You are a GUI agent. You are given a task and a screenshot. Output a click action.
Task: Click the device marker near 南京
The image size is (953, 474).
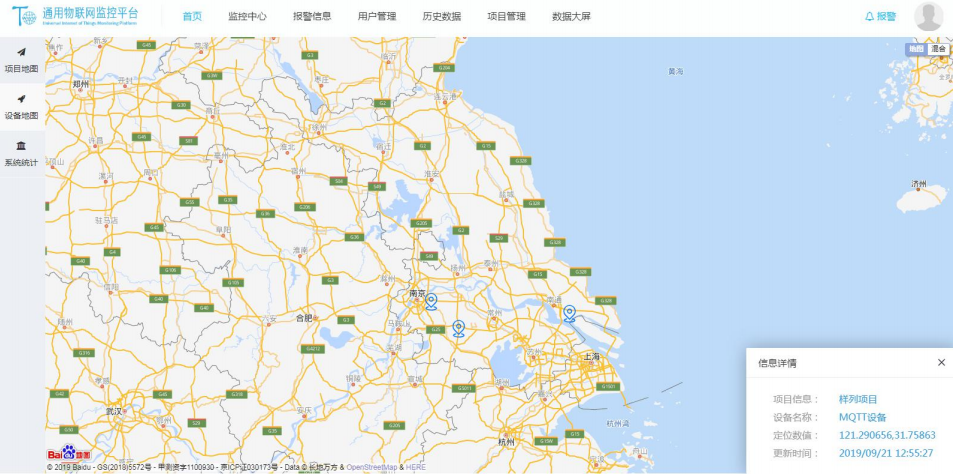tap(431, 301)
